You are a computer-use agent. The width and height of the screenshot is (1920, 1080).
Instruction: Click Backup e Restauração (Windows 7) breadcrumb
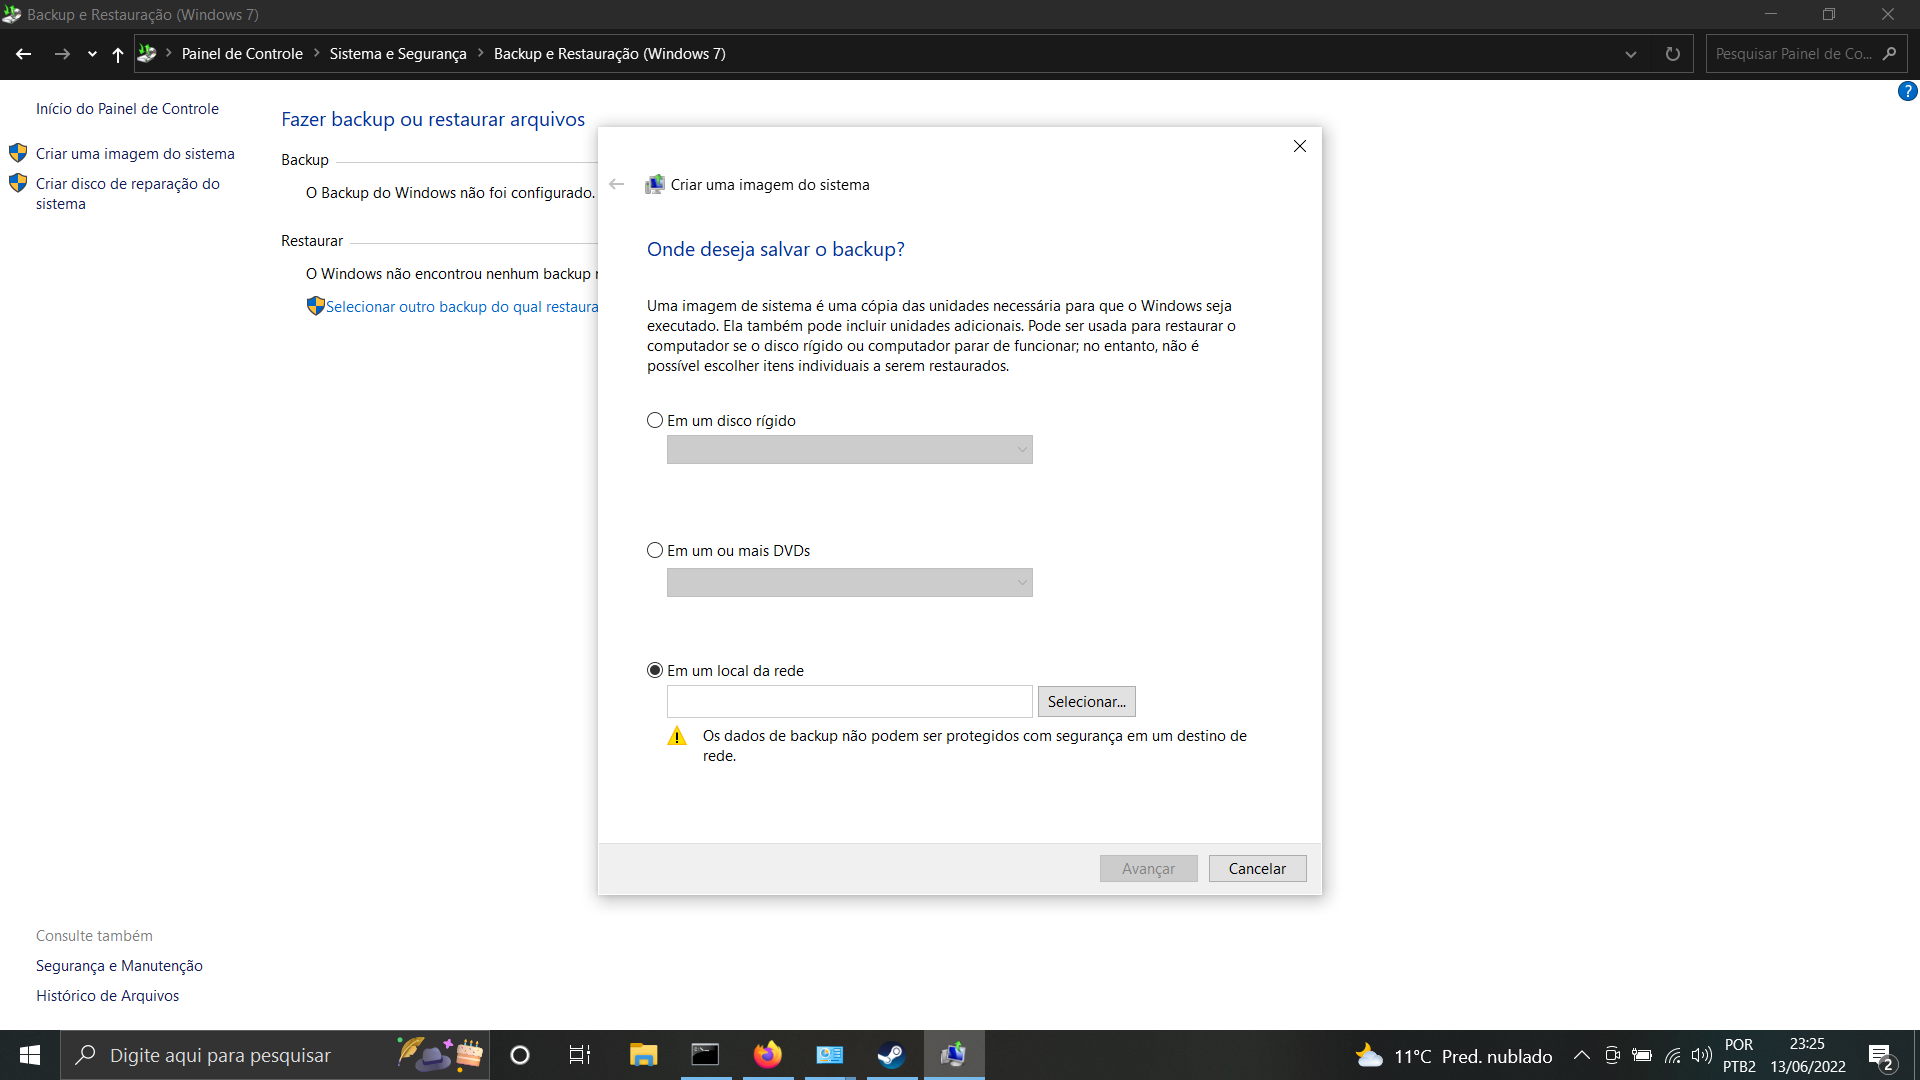tap(610, 54)
